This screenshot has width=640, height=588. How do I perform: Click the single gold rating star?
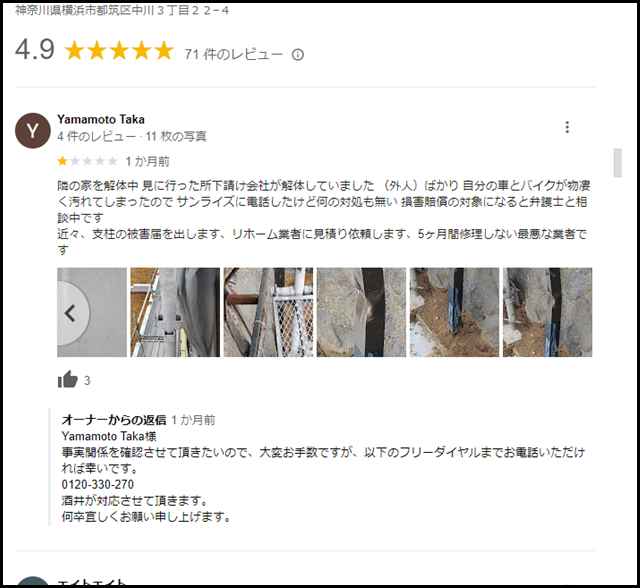[x=62, y=161]
